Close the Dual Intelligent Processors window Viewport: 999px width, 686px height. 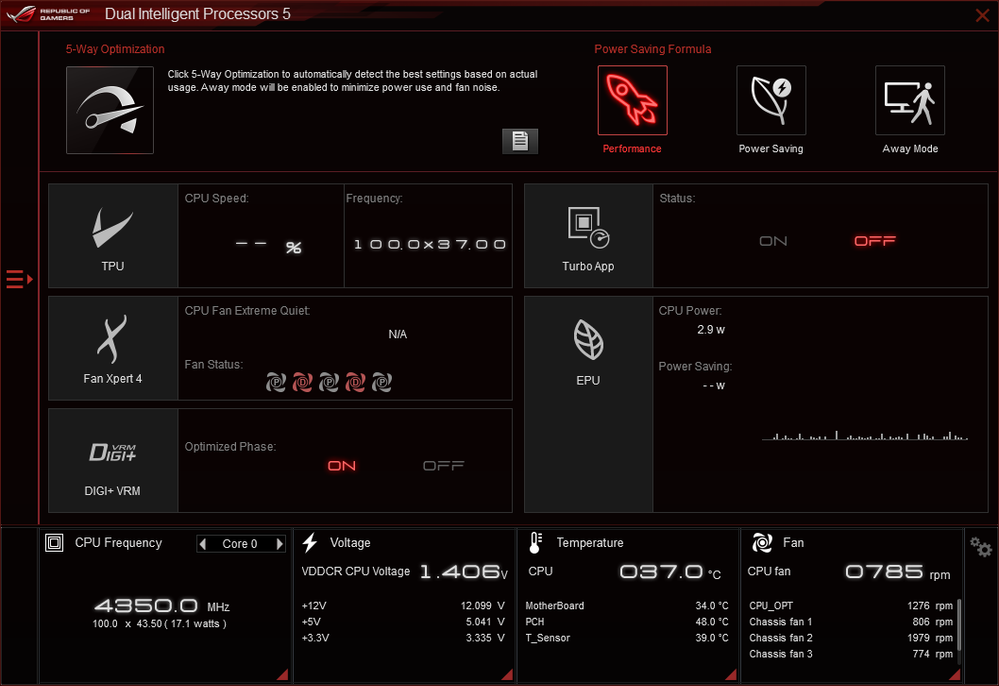[982, 15]
